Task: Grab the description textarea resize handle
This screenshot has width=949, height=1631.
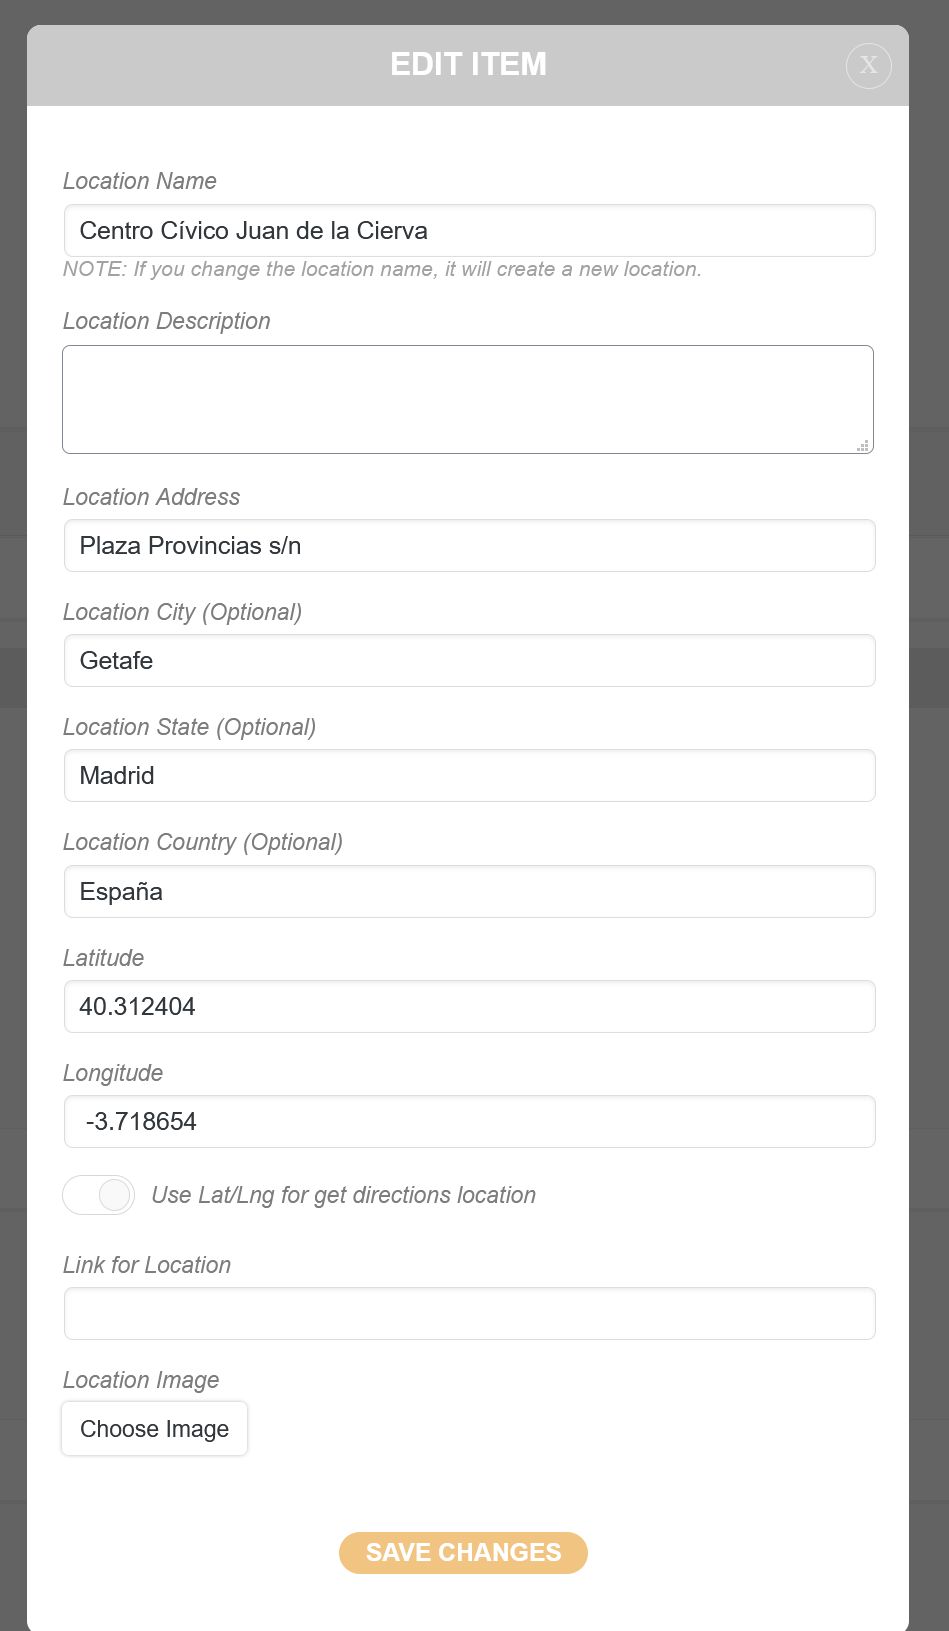Action: pyautogui.click(x=862, y=446)
